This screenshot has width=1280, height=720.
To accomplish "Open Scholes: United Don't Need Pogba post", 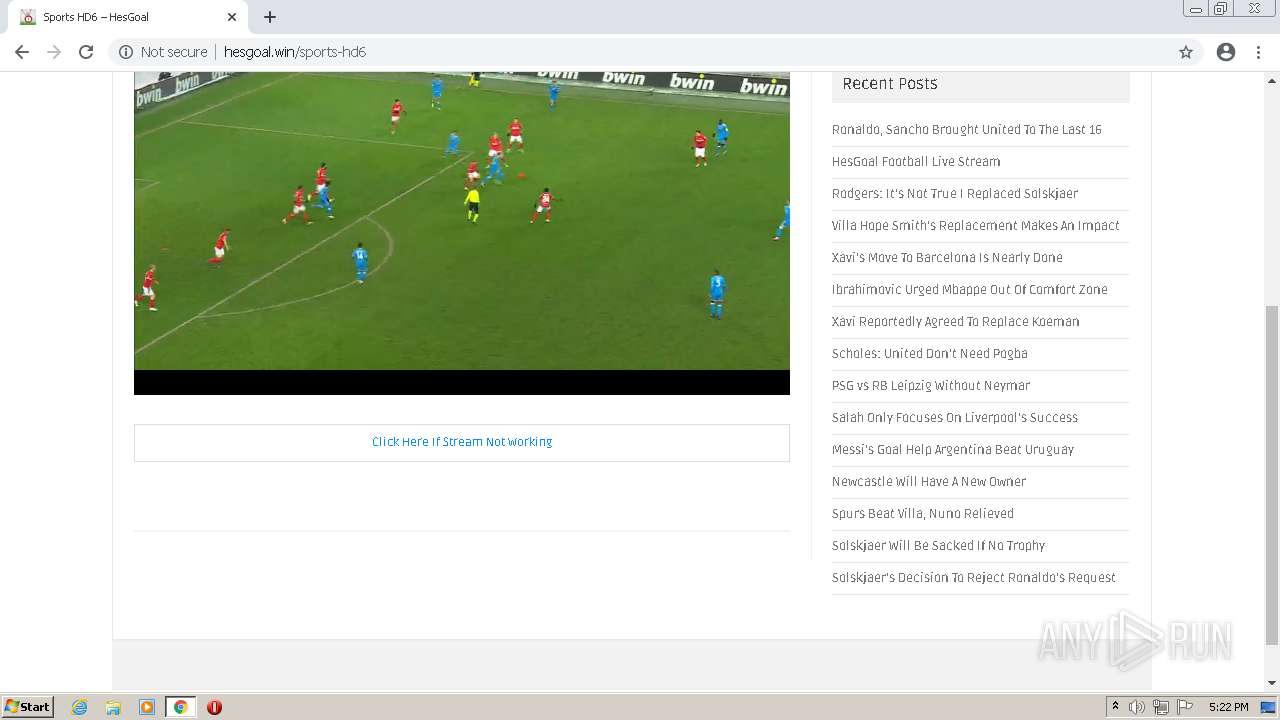I will click(930, 354).
